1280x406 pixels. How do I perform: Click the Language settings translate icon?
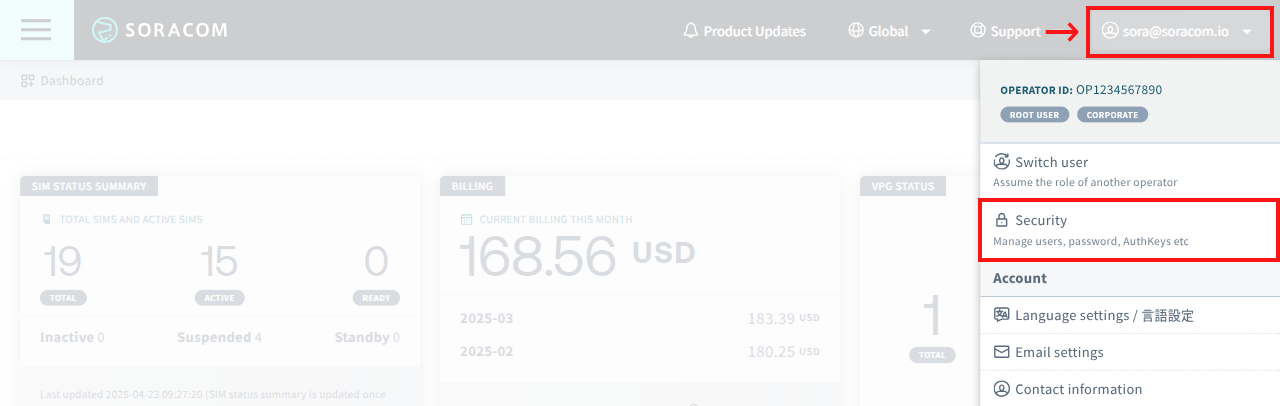pos(1001,315)
